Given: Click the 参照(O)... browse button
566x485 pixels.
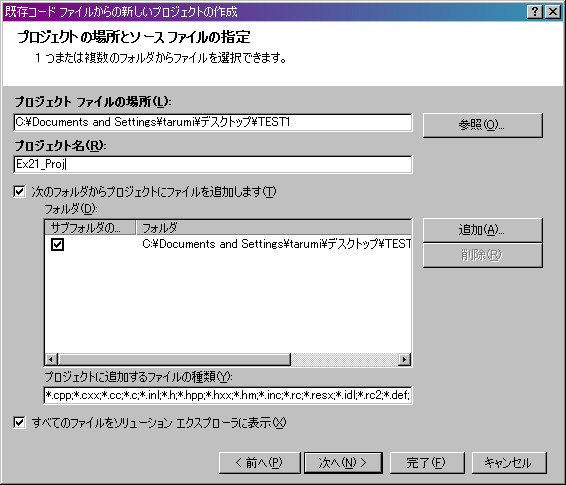Looking at the screenshot, I should pyautogui.click(x=483, y=125).
